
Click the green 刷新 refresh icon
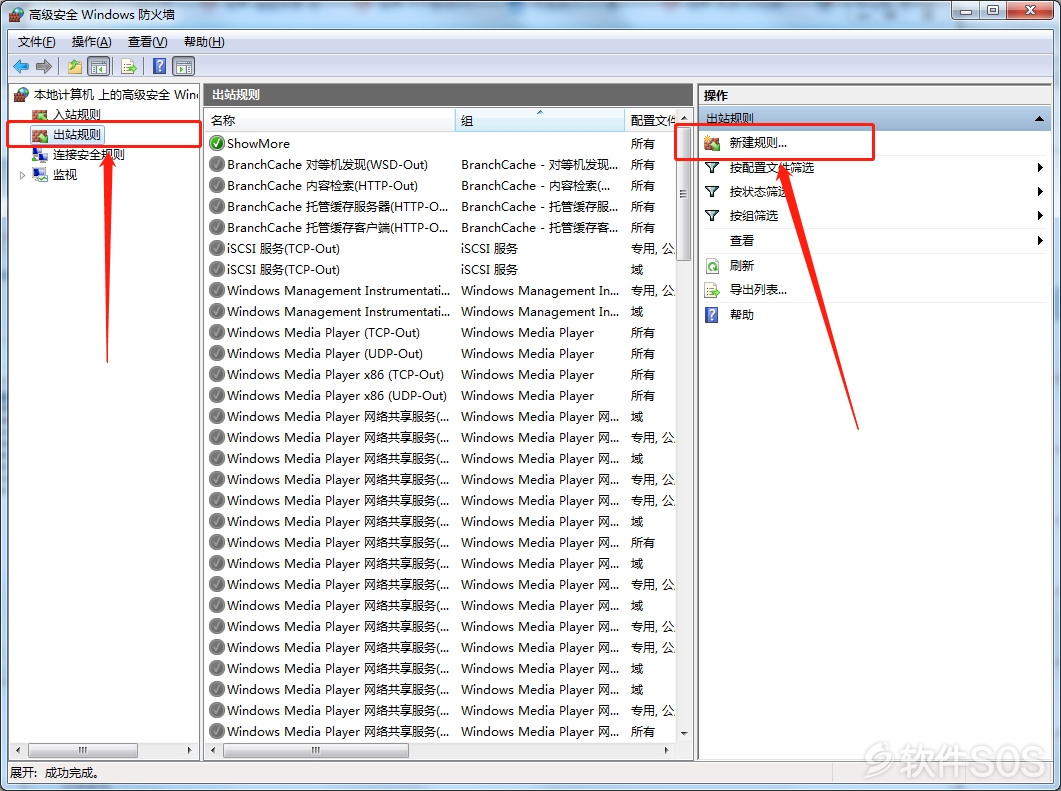712,266
